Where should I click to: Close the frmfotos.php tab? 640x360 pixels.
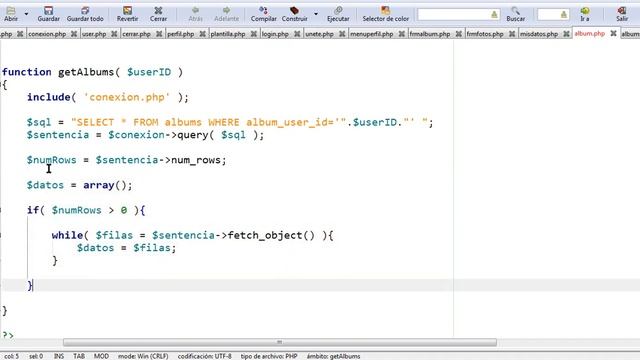pyautogui.click(x=512, y=34)
